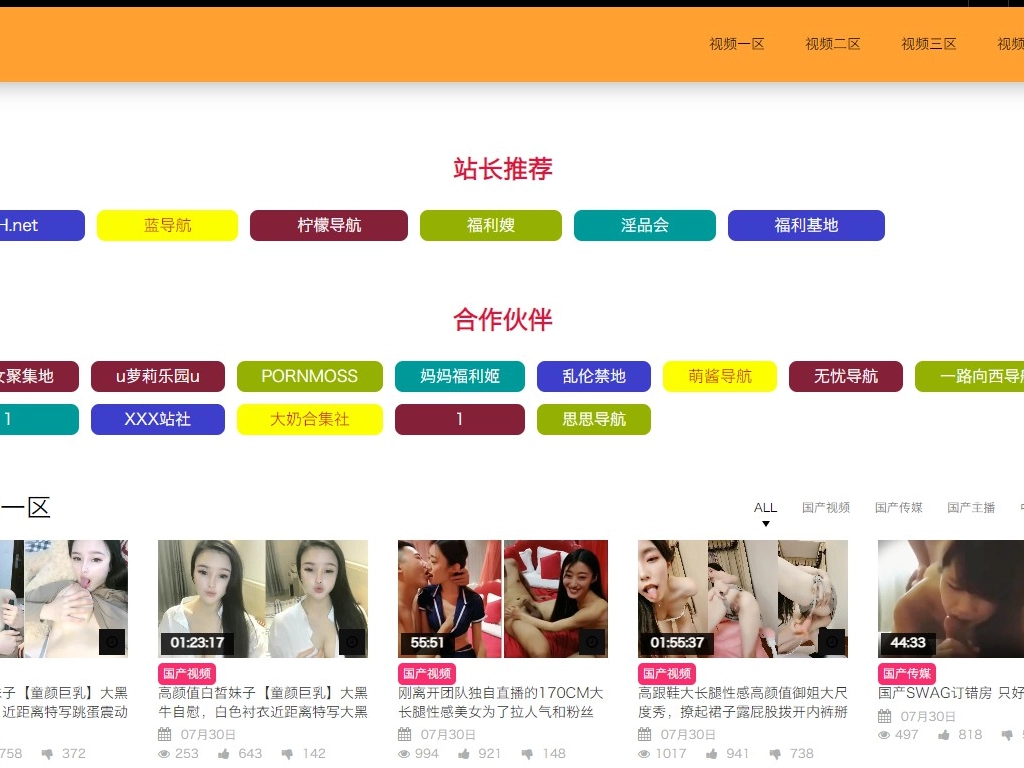The width and height of the screenshot is (1024, 768).
Task: Open the 视频一区 navigation tab
Action: 737,44
